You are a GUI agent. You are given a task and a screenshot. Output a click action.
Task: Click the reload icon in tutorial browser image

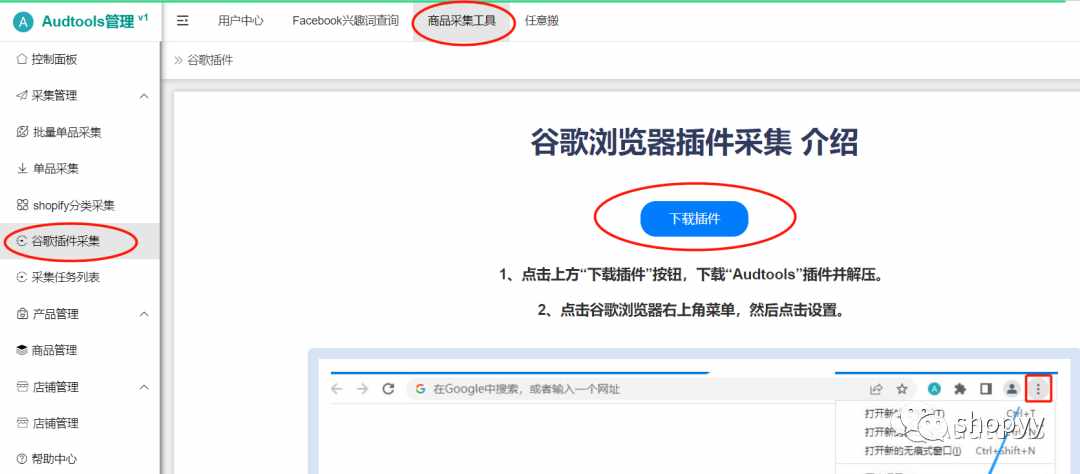pyautogui.click(x=388, y=389)
